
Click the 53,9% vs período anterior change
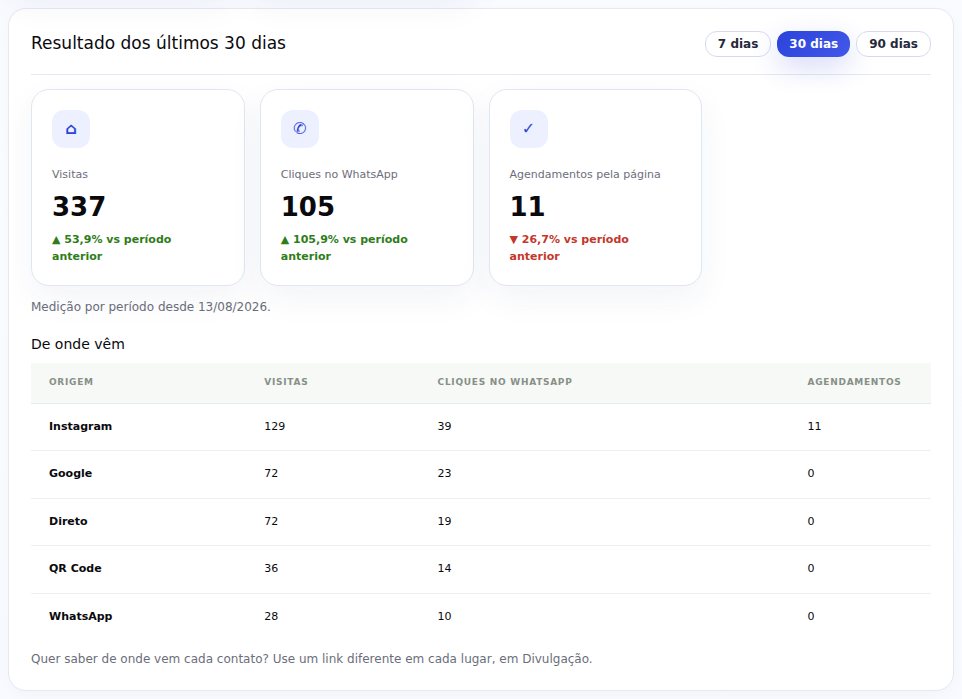112,247
